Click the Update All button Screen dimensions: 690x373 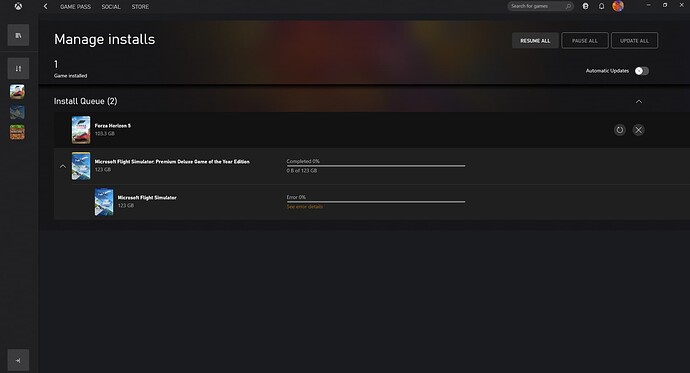(634, 40)
